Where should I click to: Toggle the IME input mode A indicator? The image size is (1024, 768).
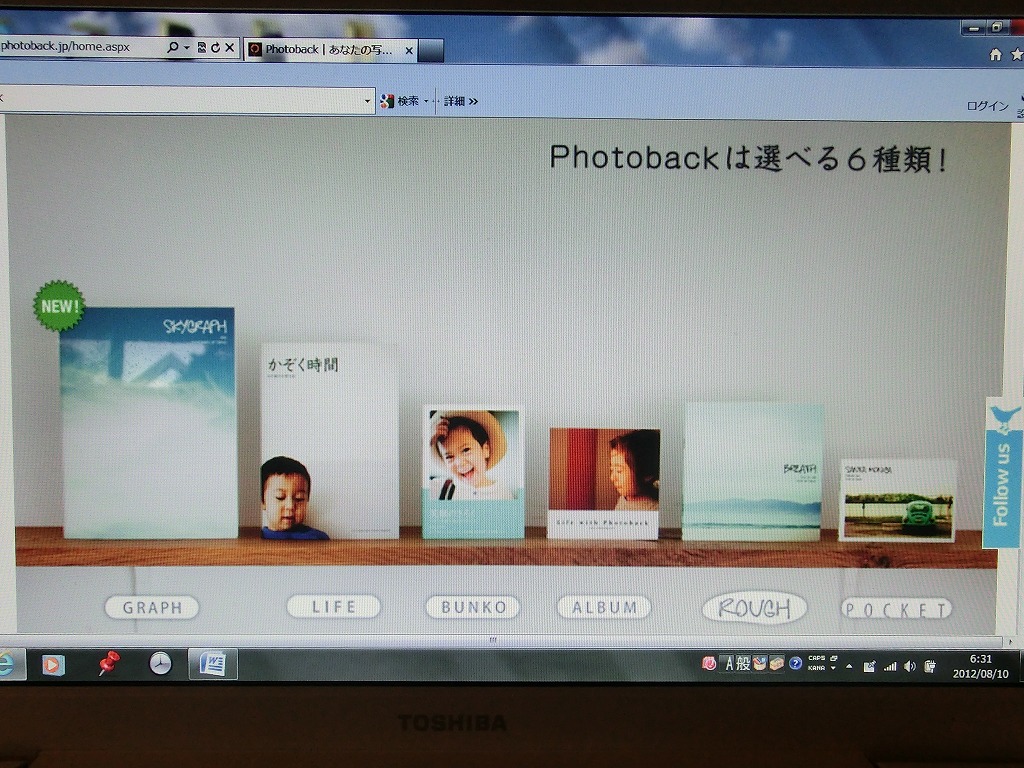(x=729, y=665)
